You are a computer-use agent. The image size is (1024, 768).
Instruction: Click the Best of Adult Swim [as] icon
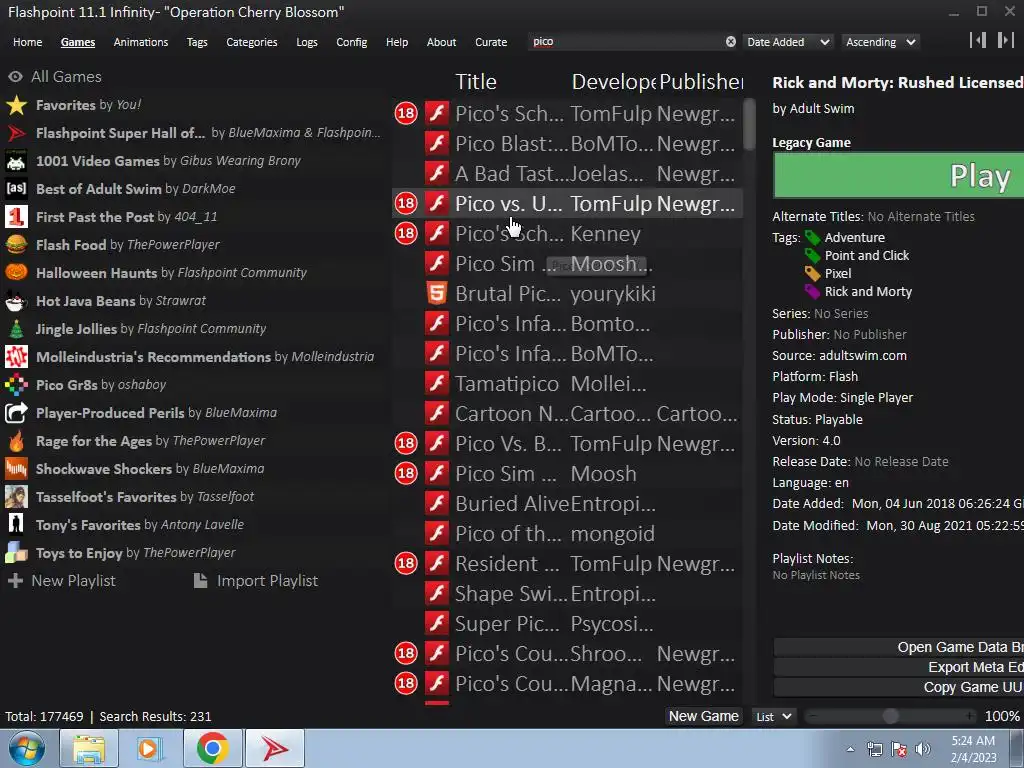(16, 189)
